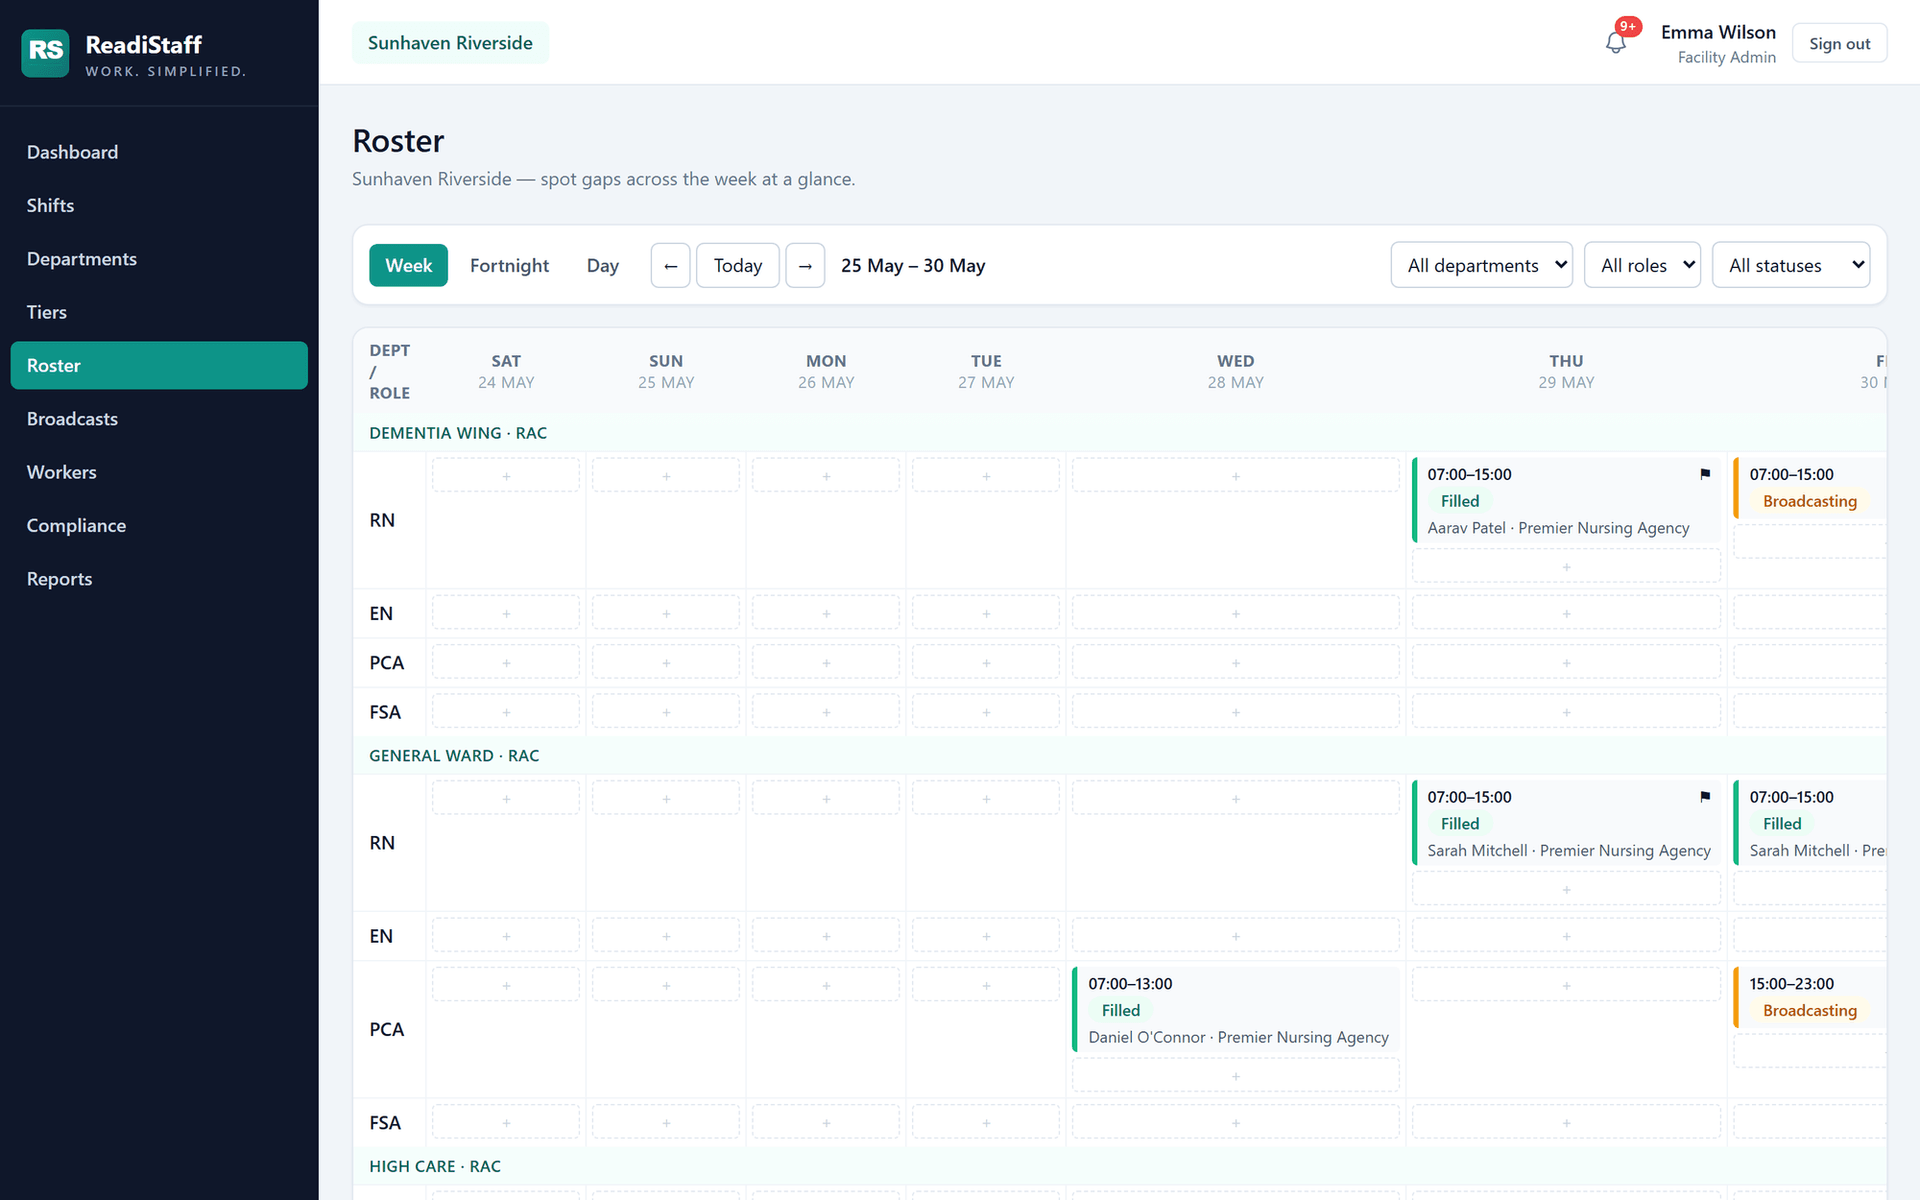Viewport: 1920px width, 1200px height.
Task: Add General Ward PCA shift on Saturday 24 May
Action: (x=506, y=985)
